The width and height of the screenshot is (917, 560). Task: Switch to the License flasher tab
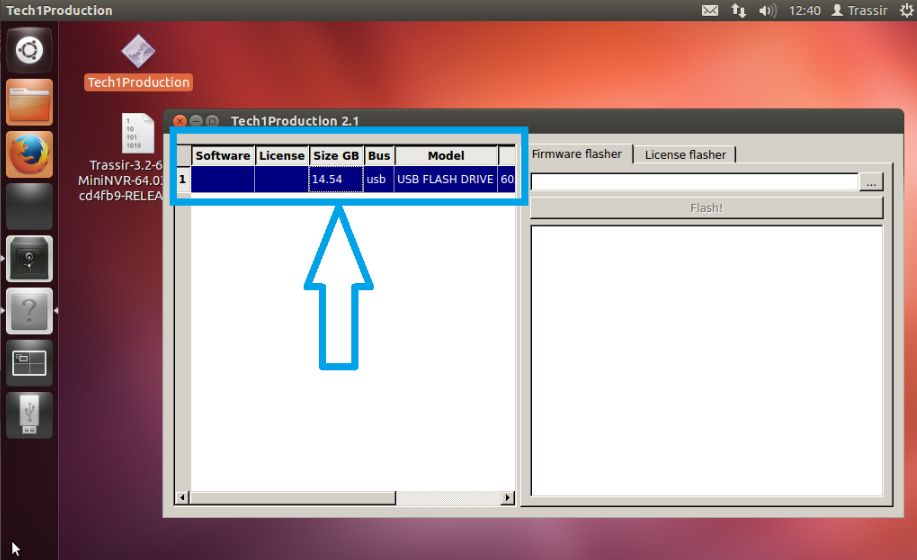point(685,154)
